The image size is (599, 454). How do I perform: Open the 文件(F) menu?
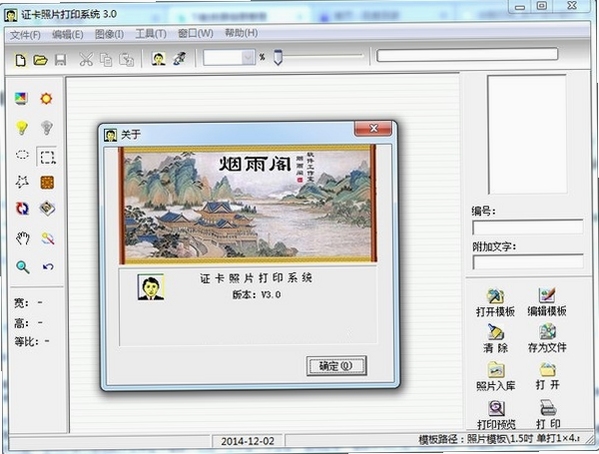25,35
